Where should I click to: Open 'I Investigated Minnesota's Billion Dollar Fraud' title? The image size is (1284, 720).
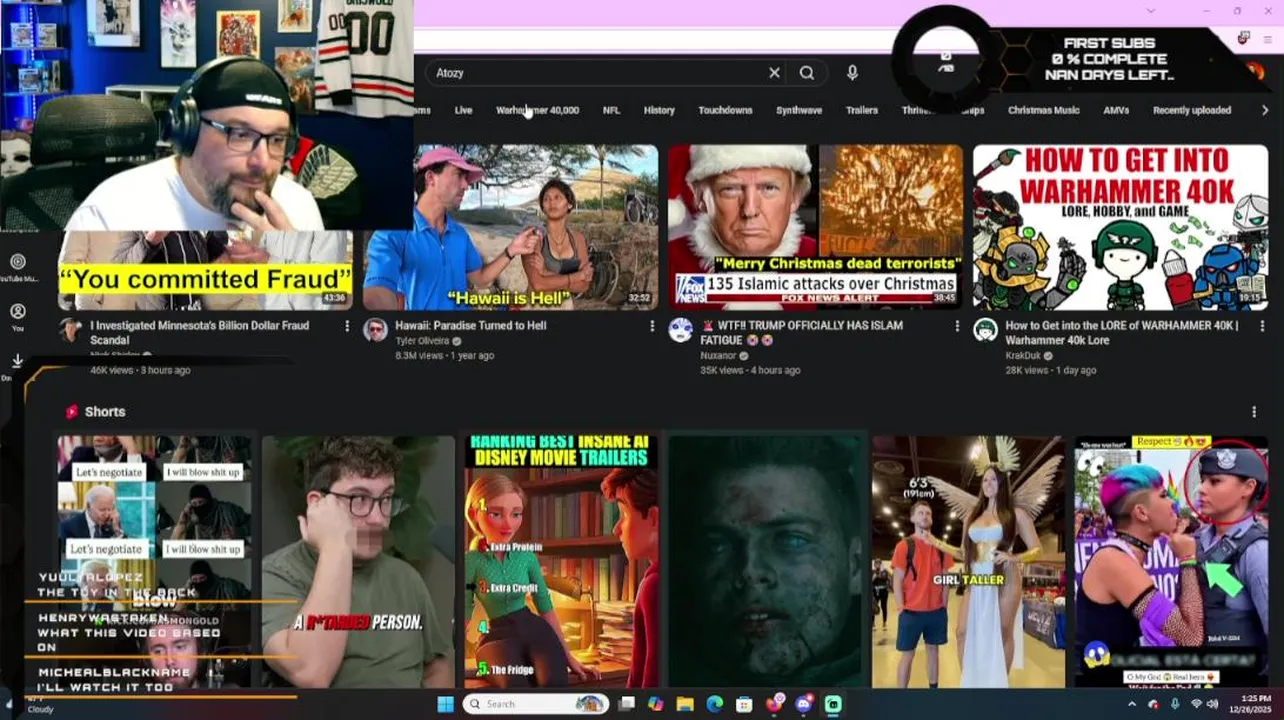(200, 333)
